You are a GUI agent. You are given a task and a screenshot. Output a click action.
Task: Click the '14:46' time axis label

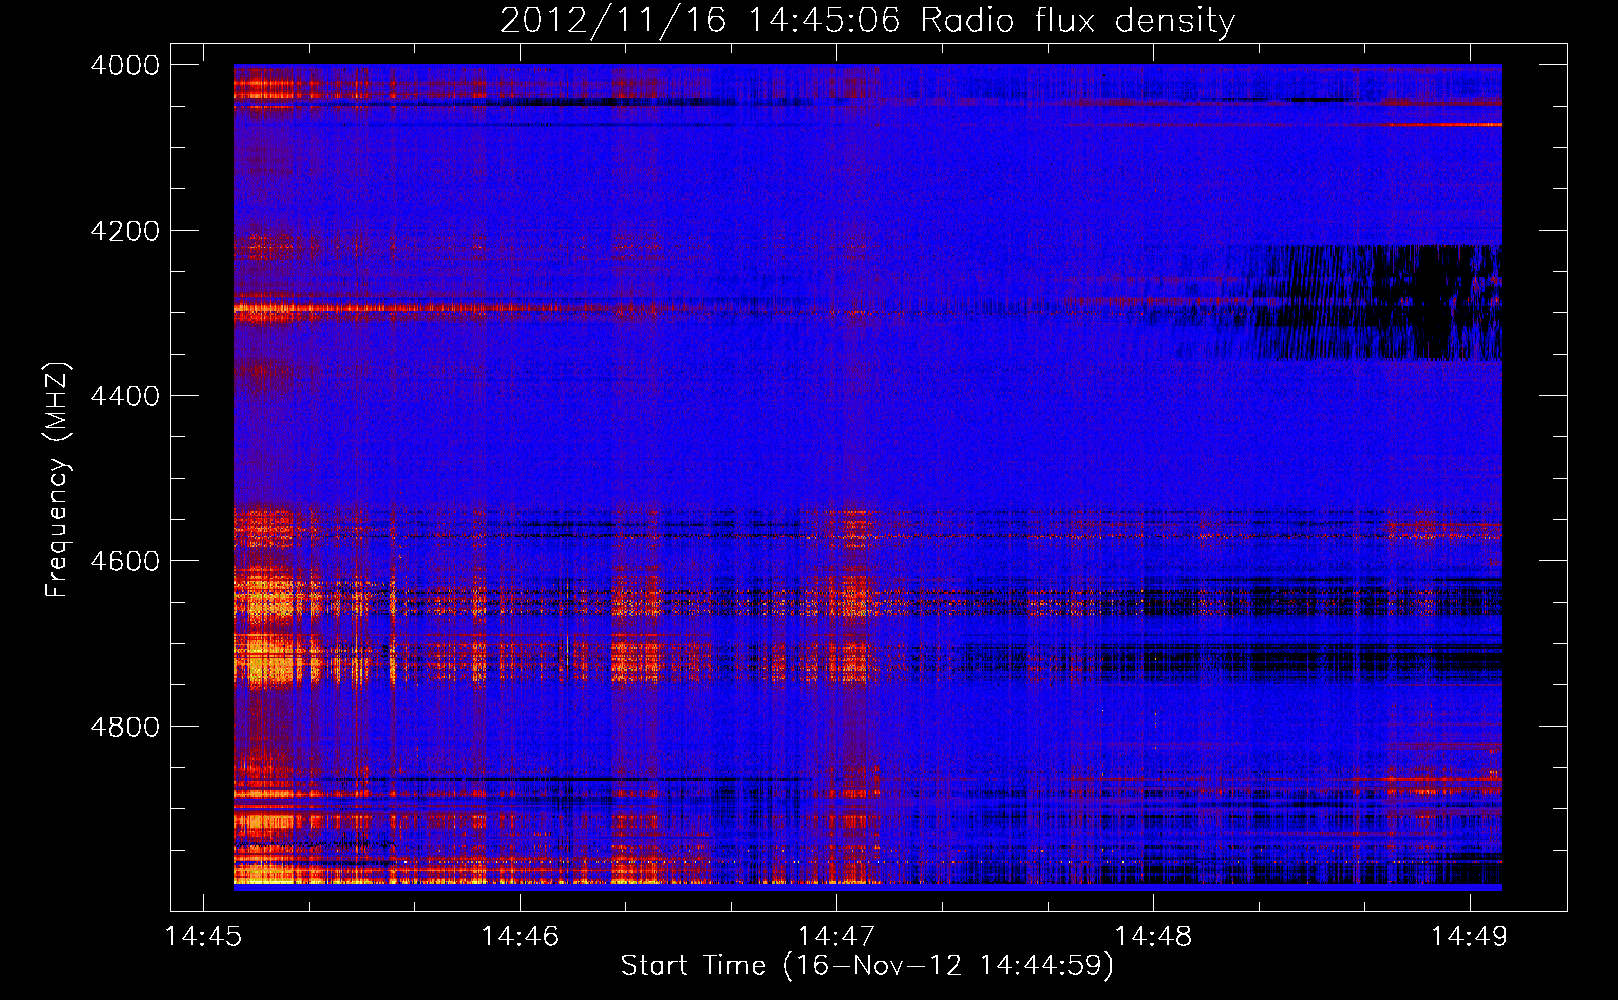[x=520, y=936]
